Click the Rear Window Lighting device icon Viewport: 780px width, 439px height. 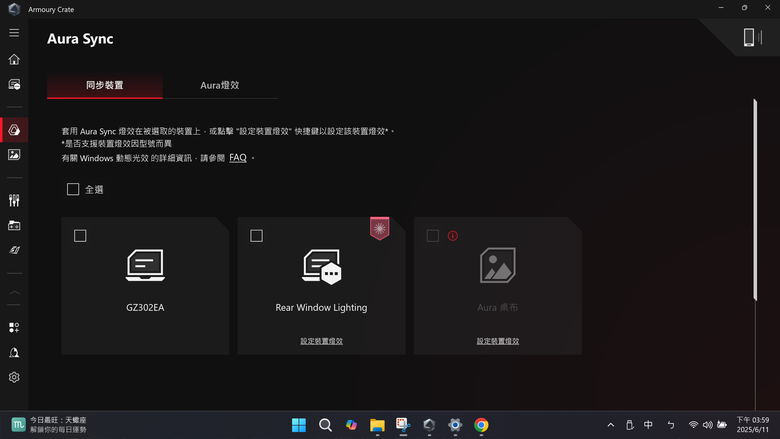[321, 266]
